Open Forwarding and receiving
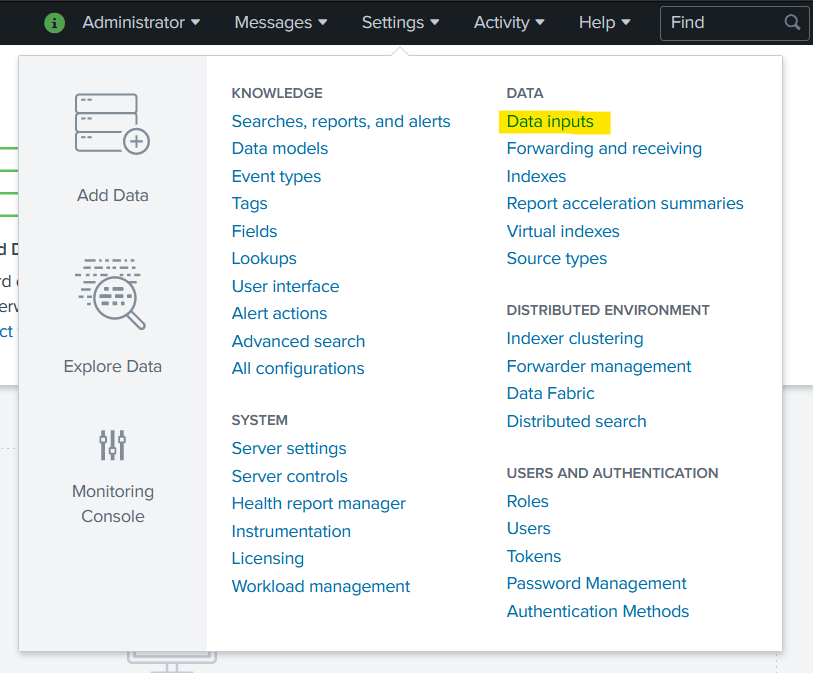This screenshot has height=673, width=813. pos(604,149)
